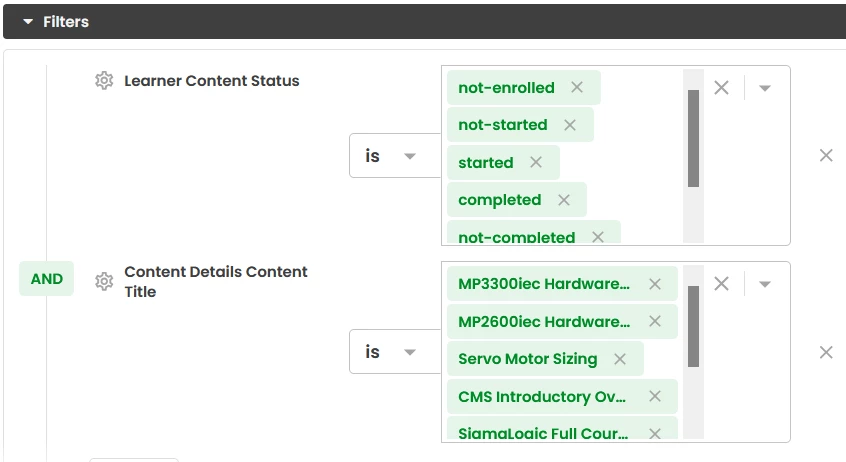Change the 'is' operator for Content Title
The width and height of the screenshot is (846, 462).
coord(395,351)
